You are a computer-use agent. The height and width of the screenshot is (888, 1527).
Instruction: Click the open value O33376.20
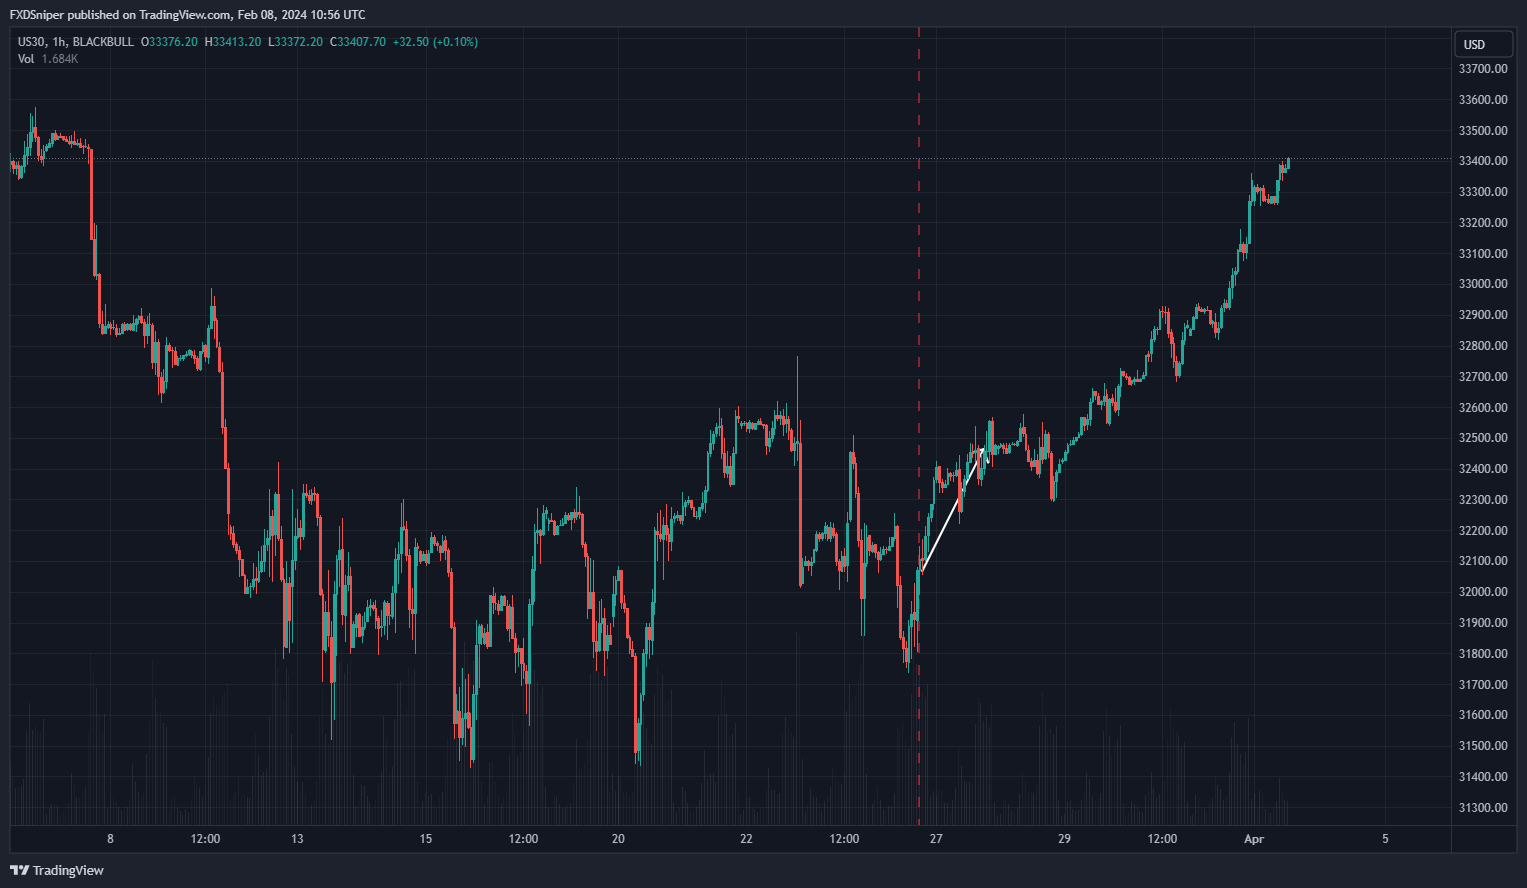(x=170, y=42)
